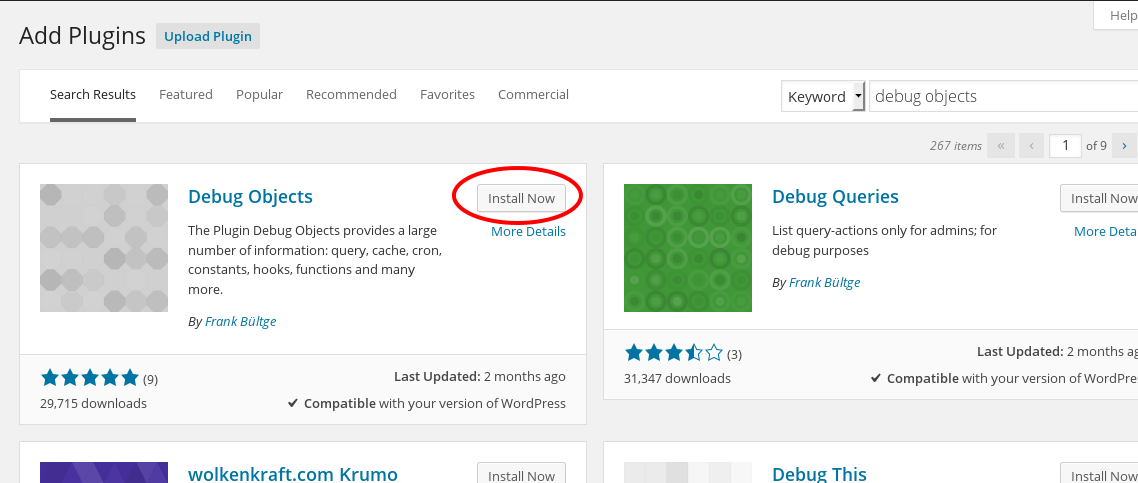1138x483 pixels.
Task: Switch to the Popular tab
Action: (259, 94)
